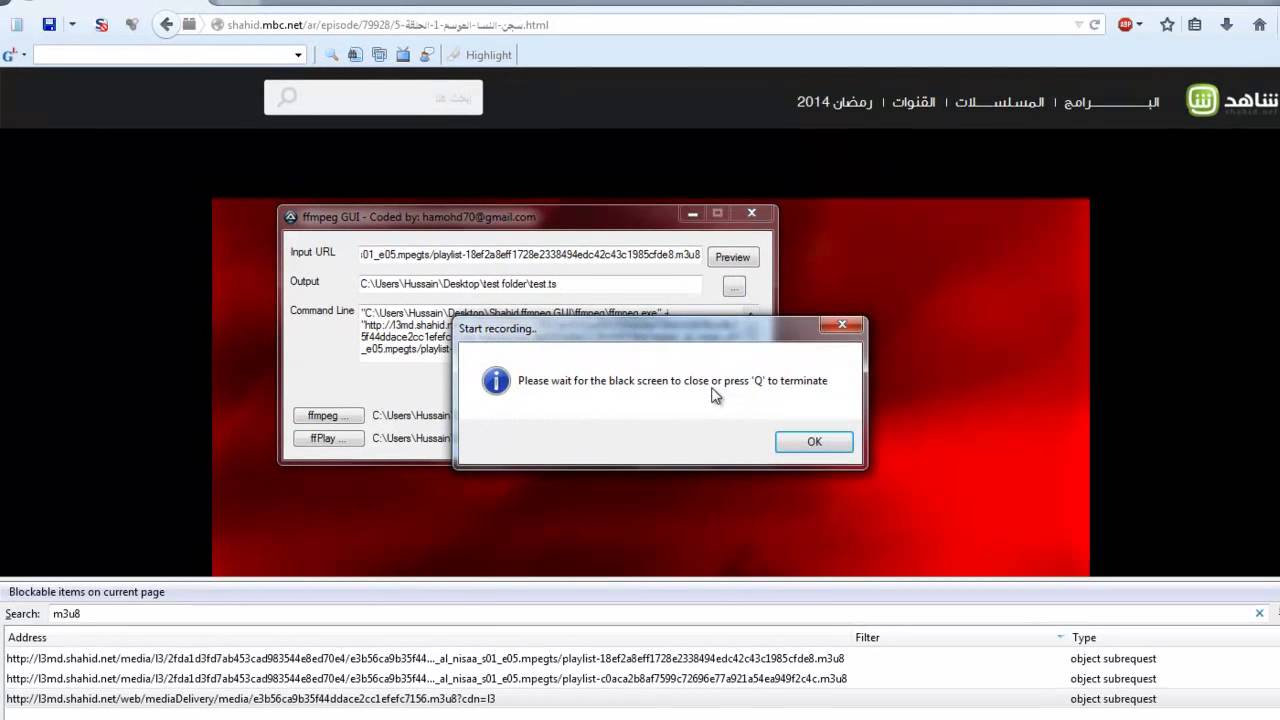The image size is (1280, 720).
Task: Open the القنوات navigation menu item
Action: click(x=914, y=102)
